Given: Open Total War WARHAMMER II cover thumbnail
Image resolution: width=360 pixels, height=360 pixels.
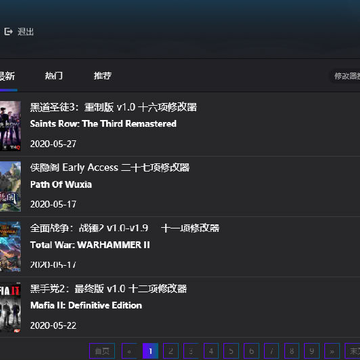Looking at the screenshot, I should tap(10, 247).
